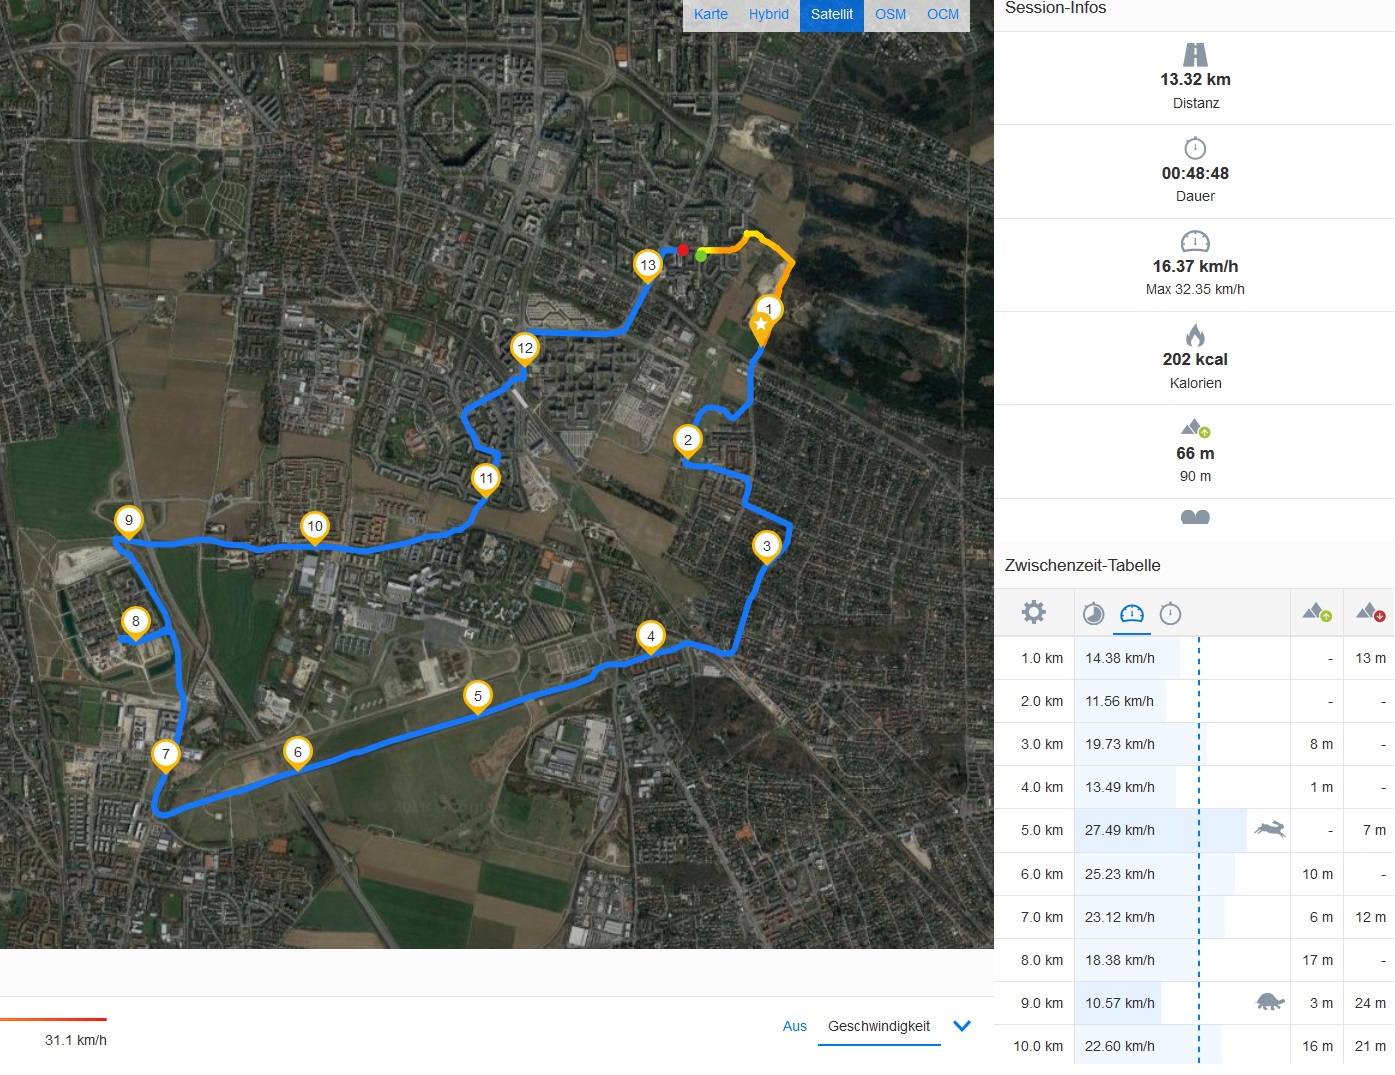This screenshot has width=1395, height=1075.
Task: Click the elevation loss column icon
Action: tap(1370, 612)
